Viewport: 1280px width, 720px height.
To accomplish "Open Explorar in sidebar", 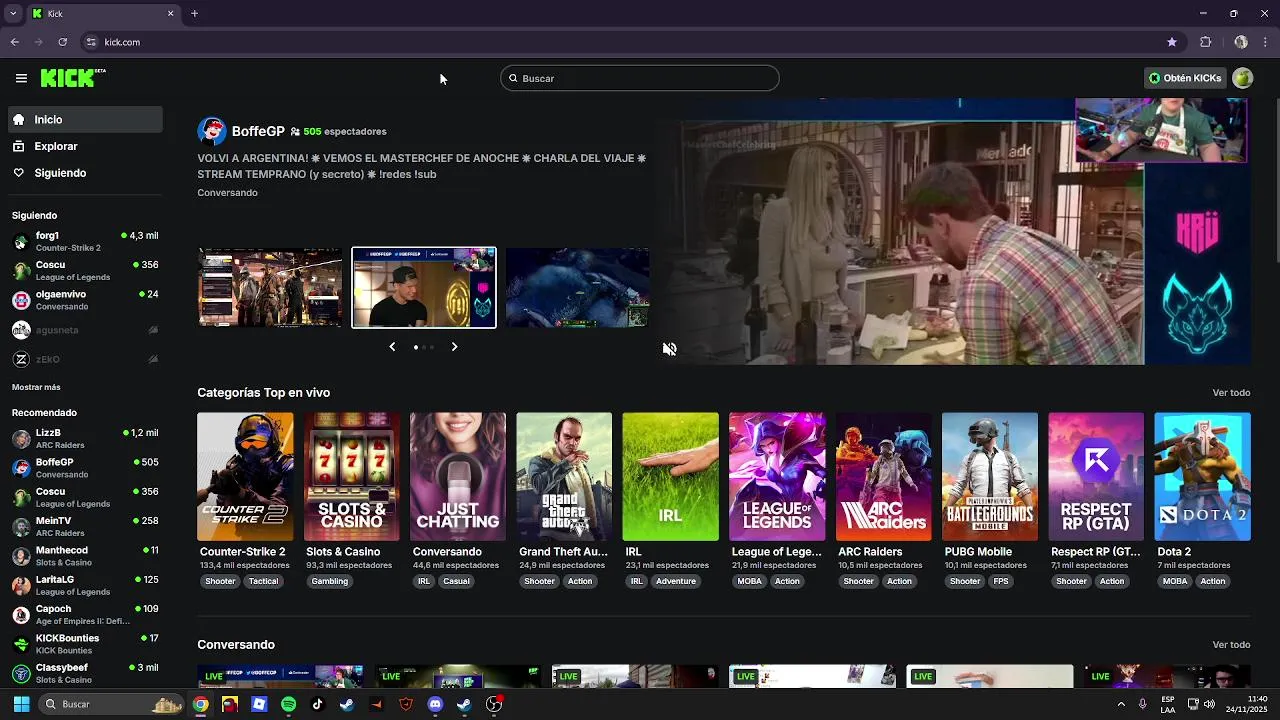I will (x=85, y=146).
